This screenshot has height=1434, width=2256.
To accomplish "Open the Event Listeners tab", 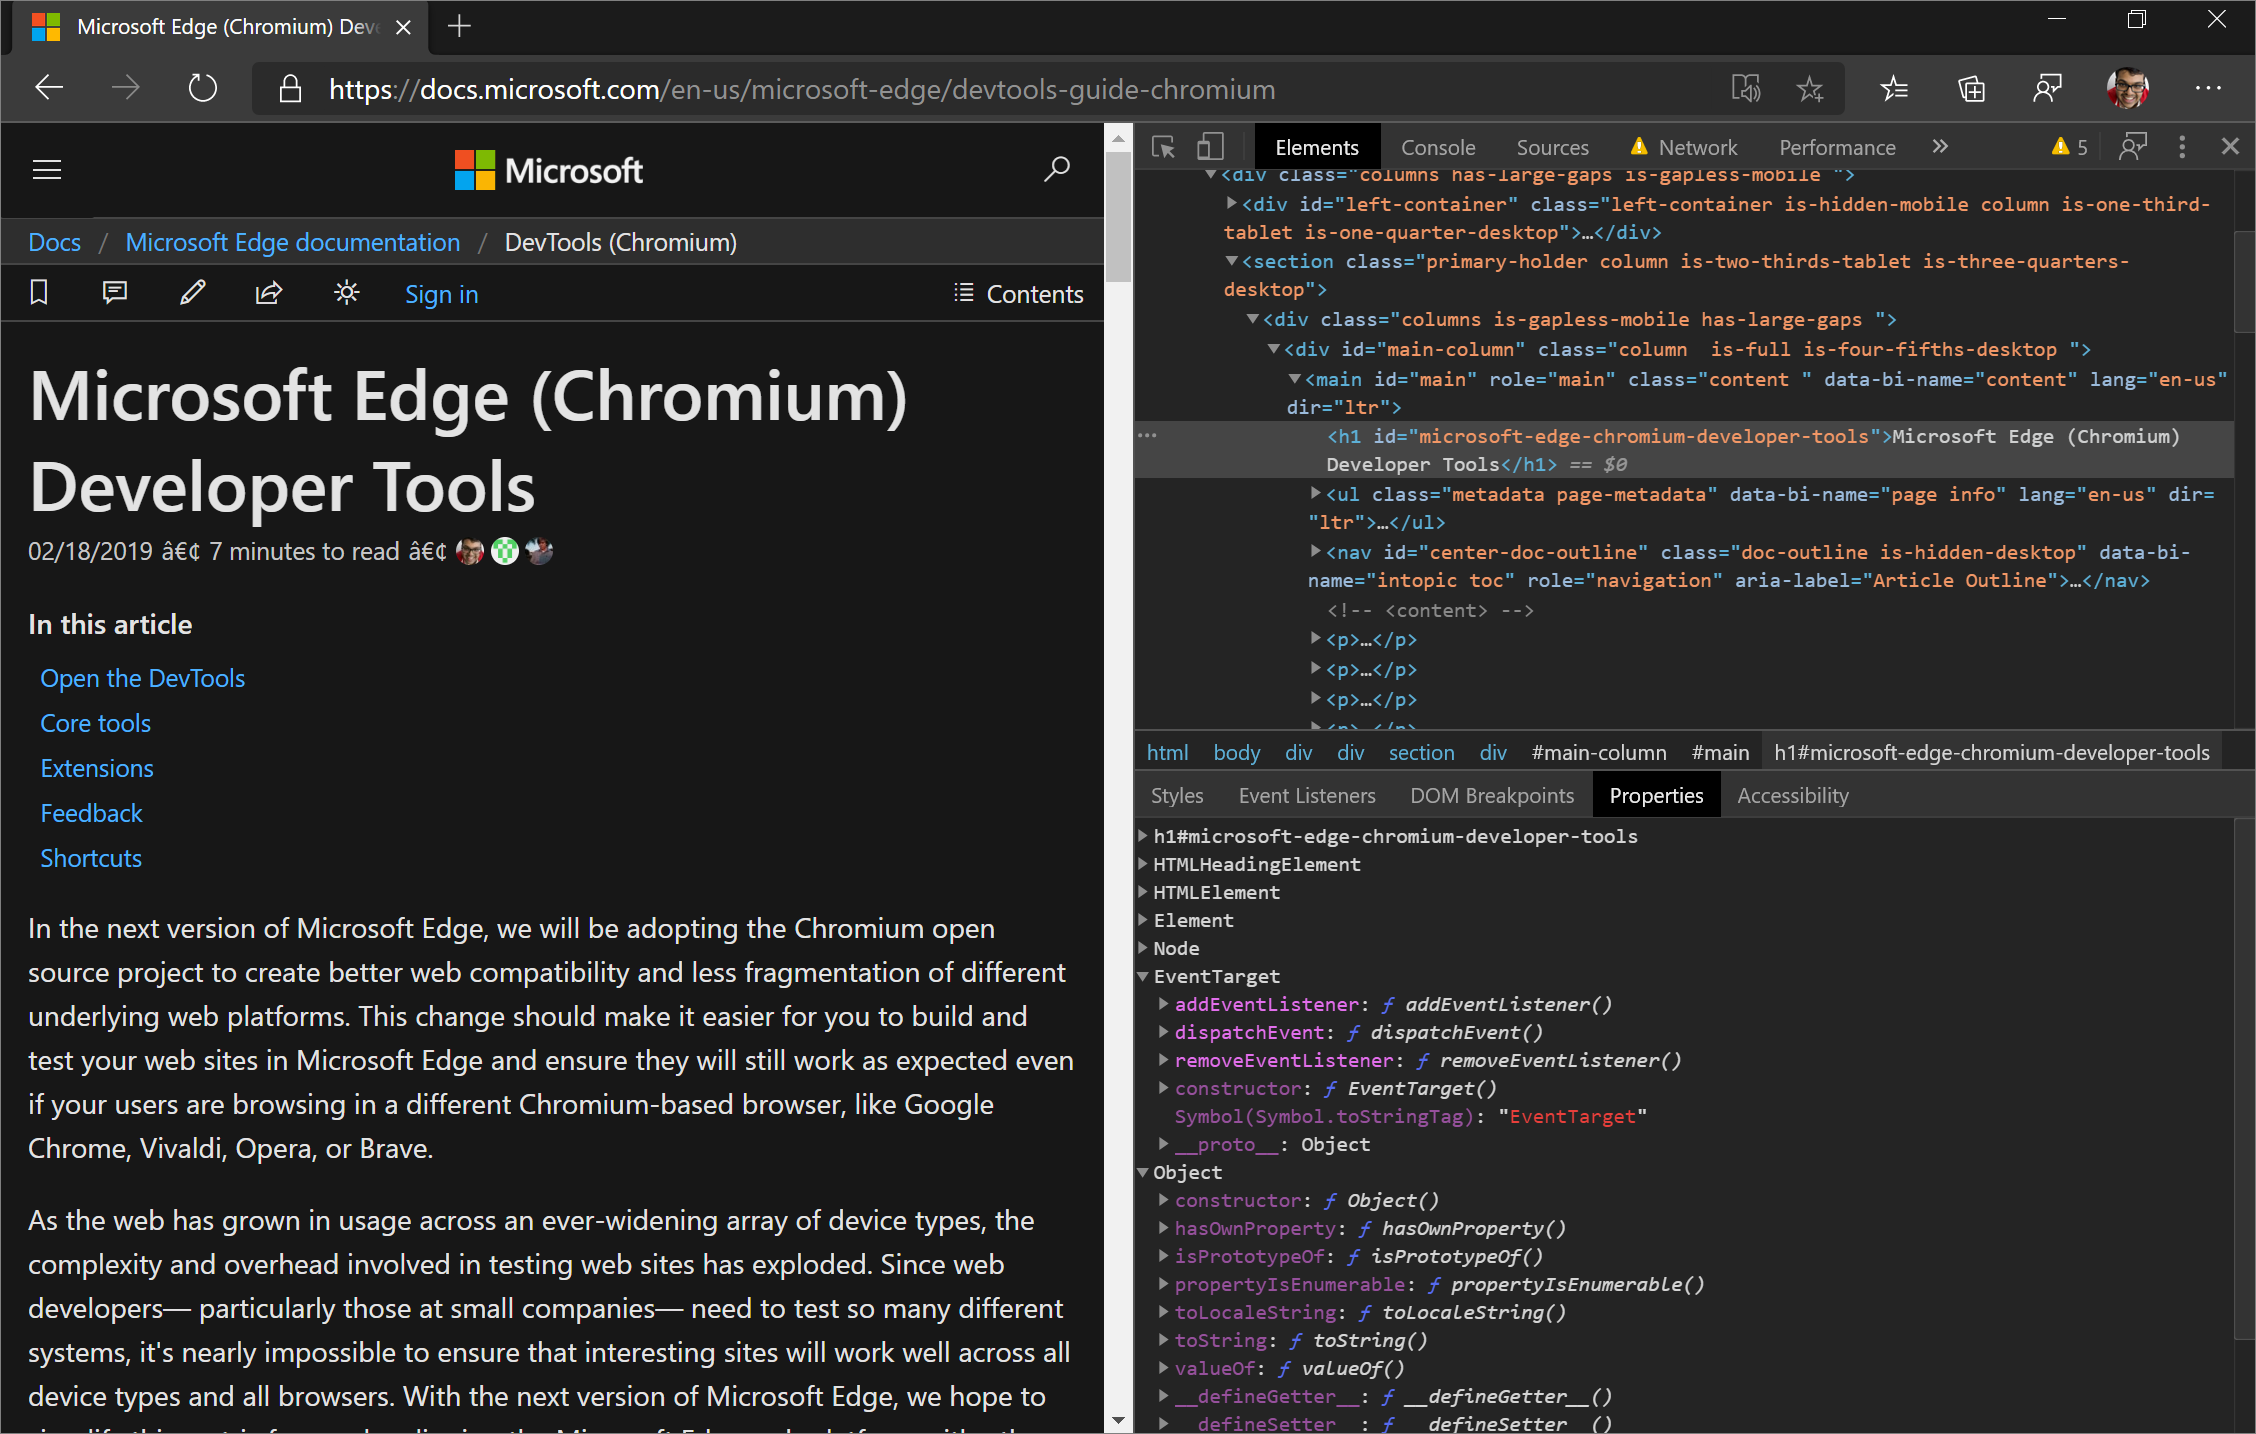I will [x=1307, y=796].
